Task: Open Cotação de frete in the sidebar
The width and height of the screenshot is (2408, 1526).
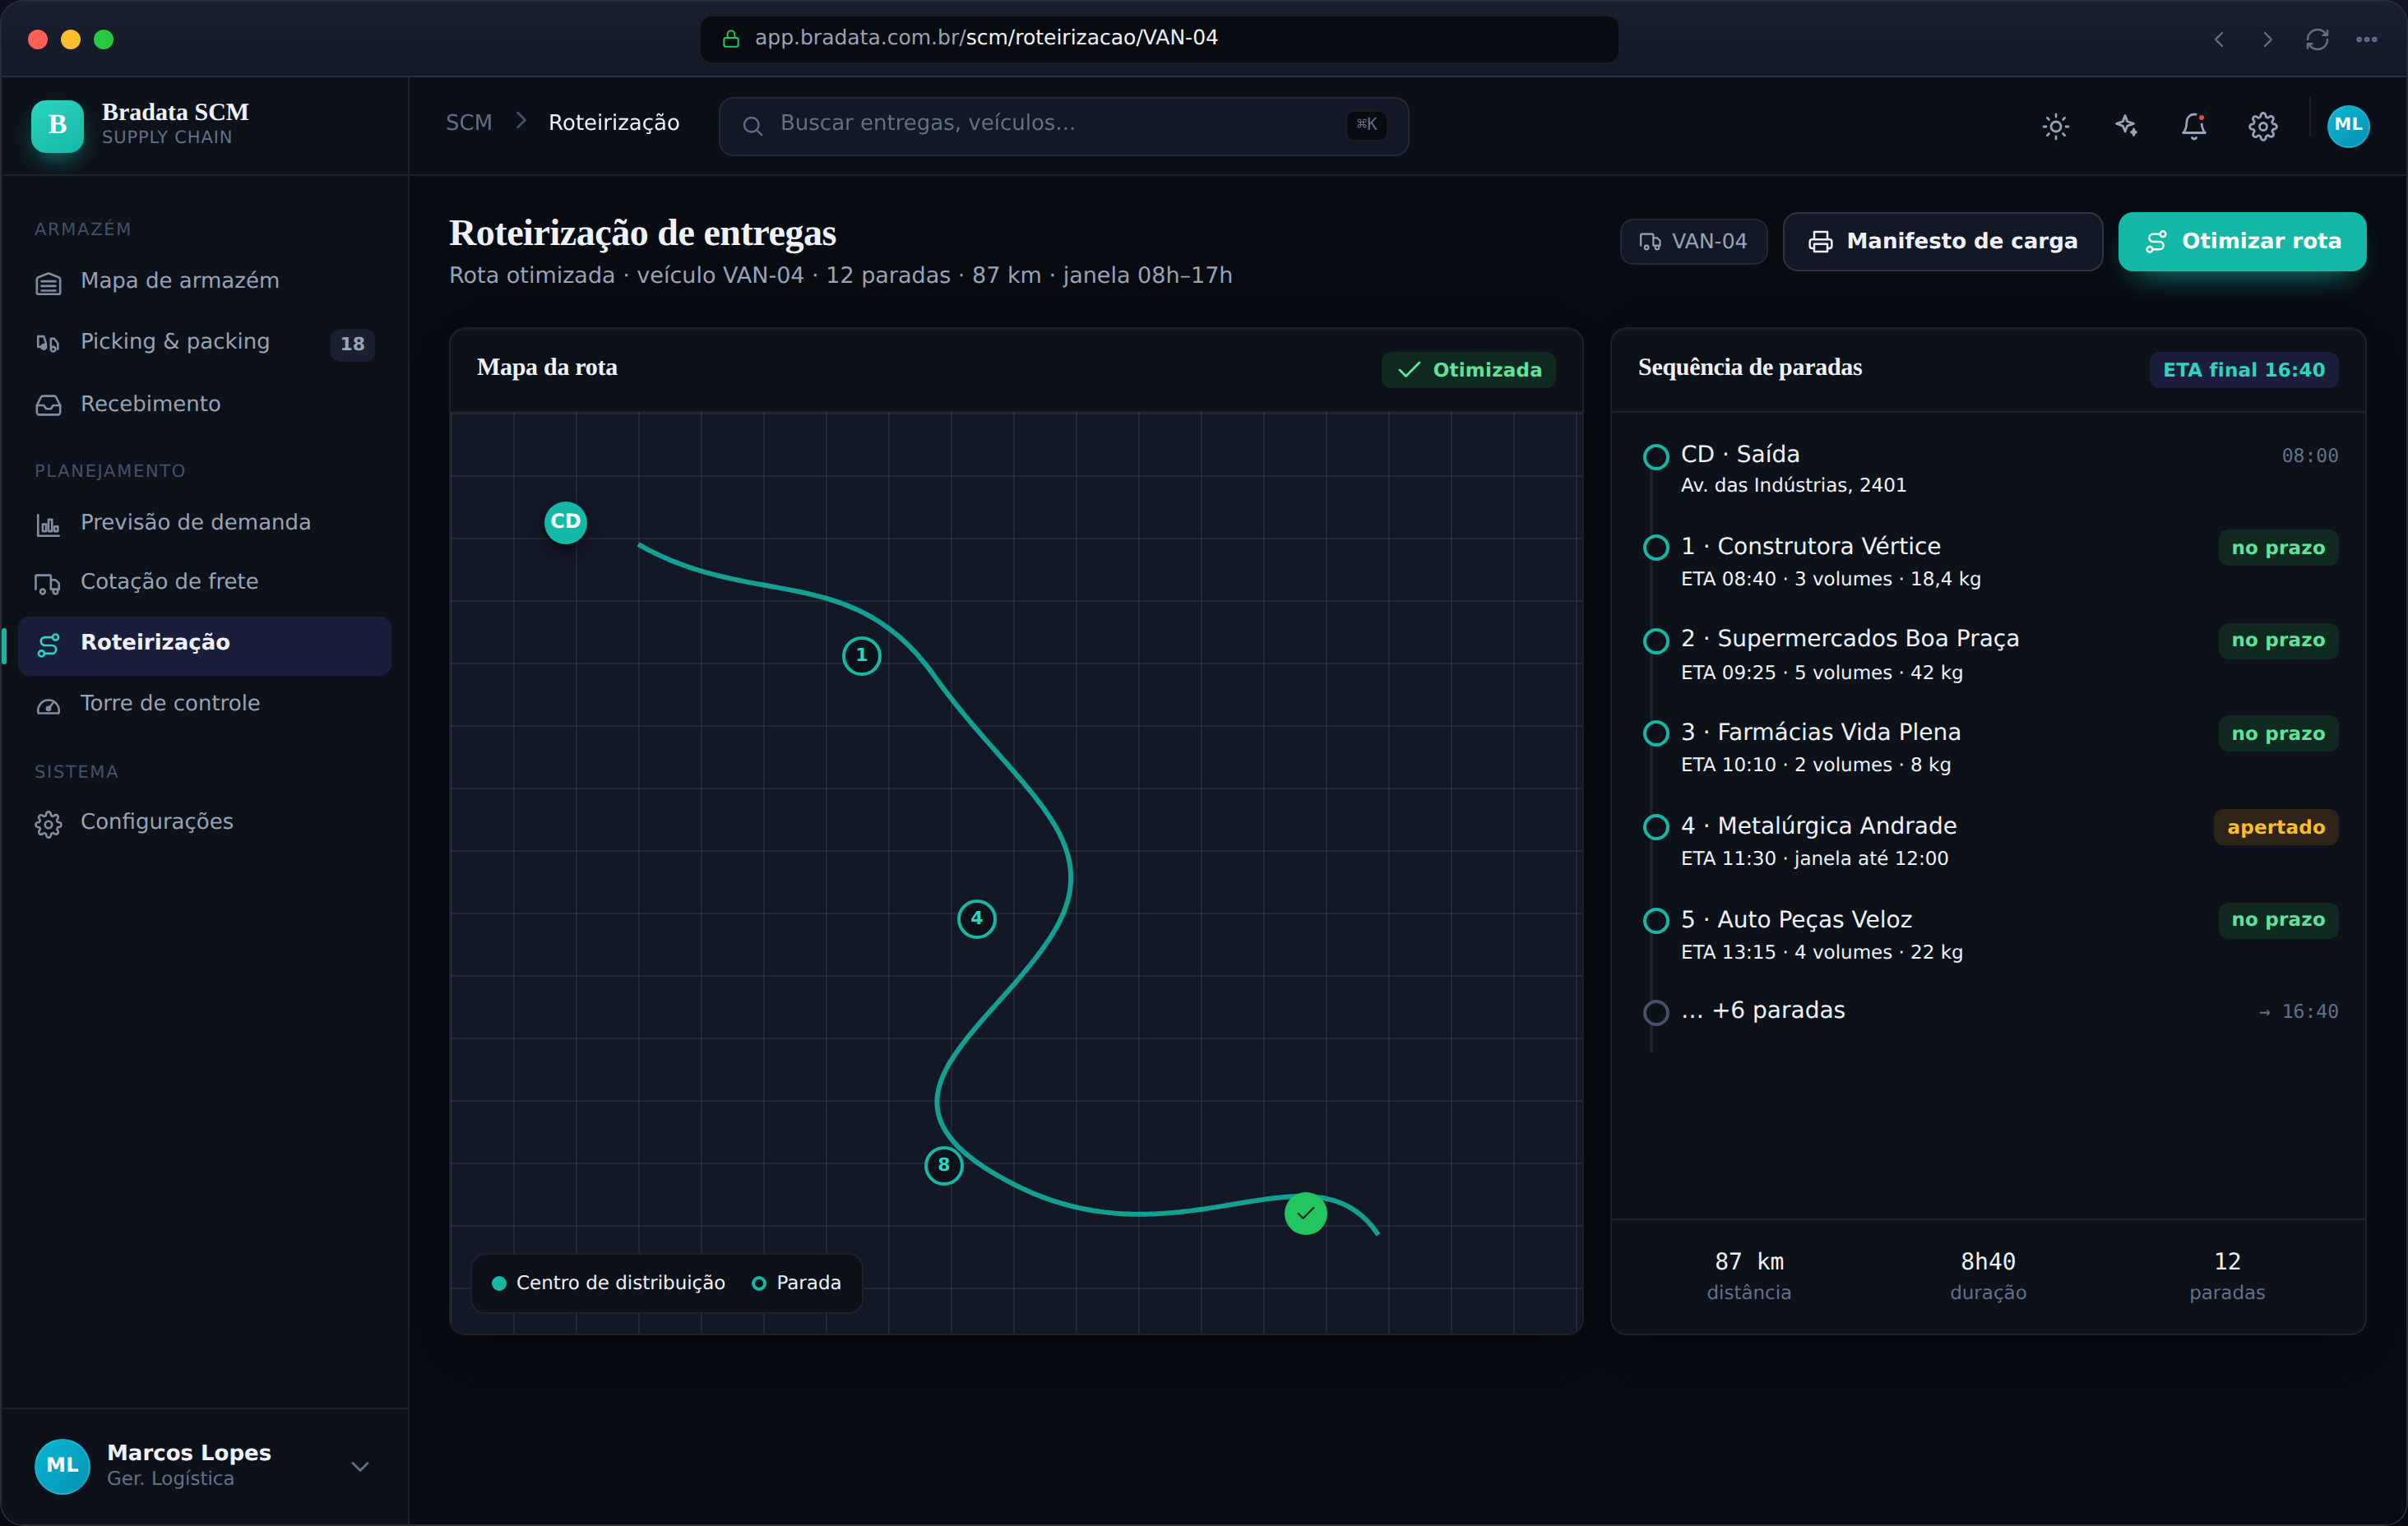Action: point(204,582)
